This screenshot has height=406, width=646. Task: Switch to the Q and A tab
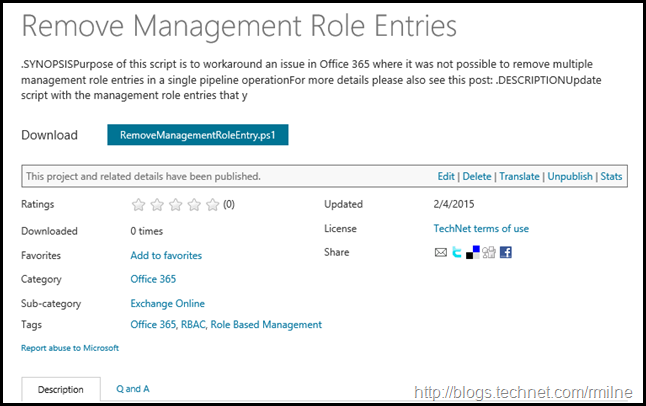pos(133,389)
